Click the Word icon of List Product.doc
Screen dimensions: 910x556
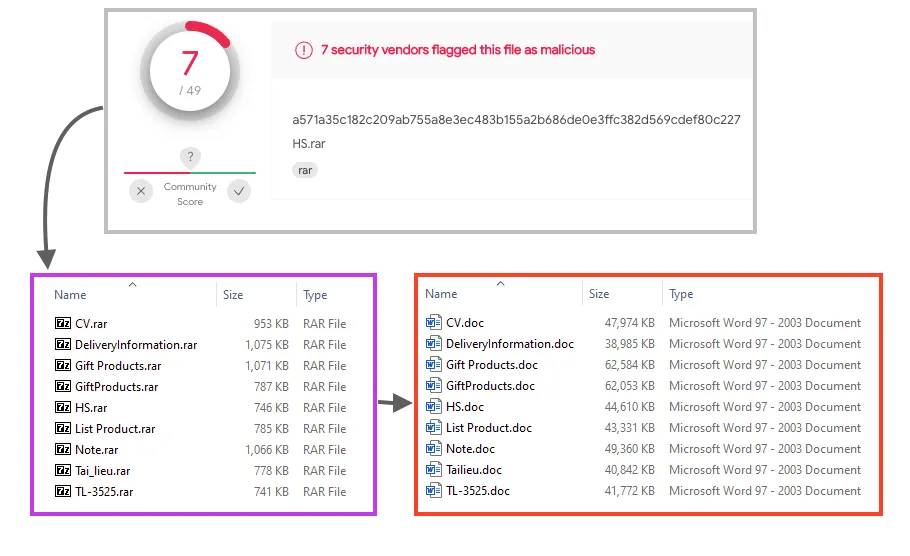pyautogui.click(x=434, y=427)
